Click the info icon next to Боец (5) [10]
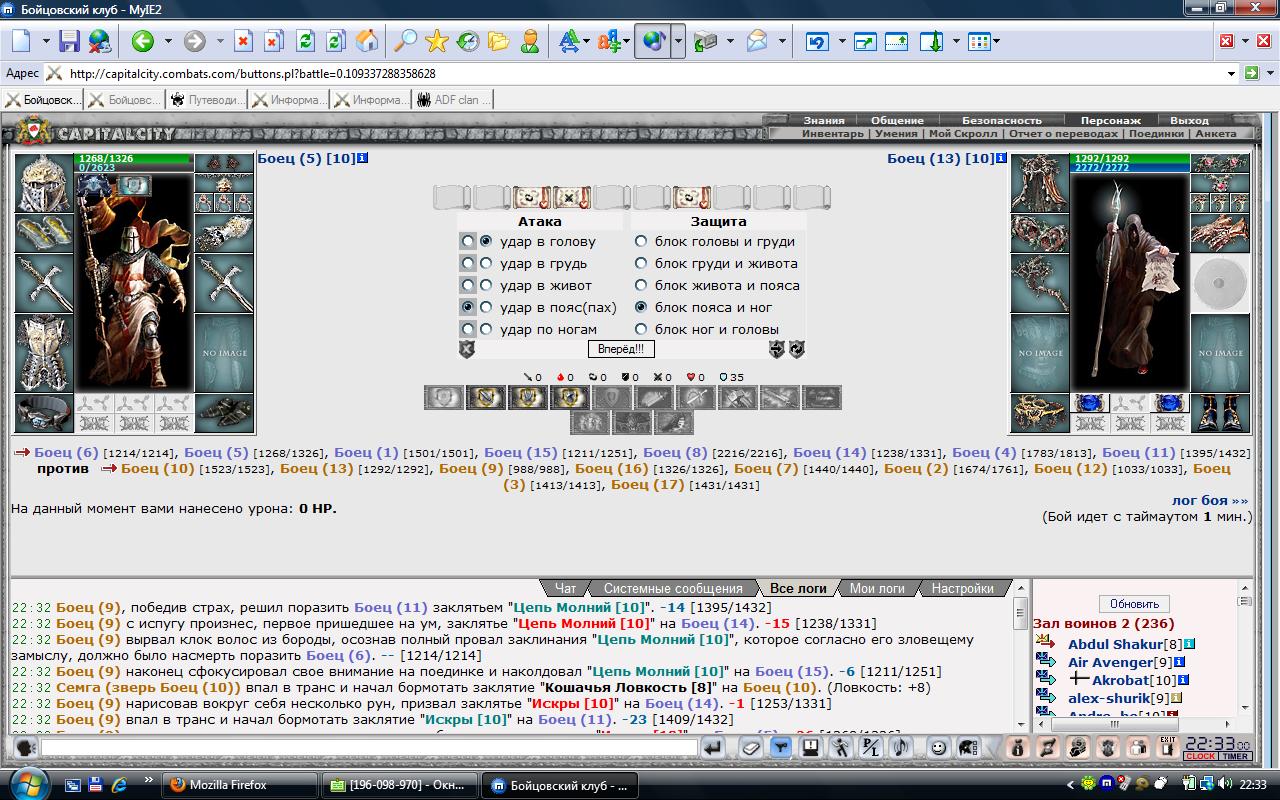1280x800 pixels. [x=363, y=158]
